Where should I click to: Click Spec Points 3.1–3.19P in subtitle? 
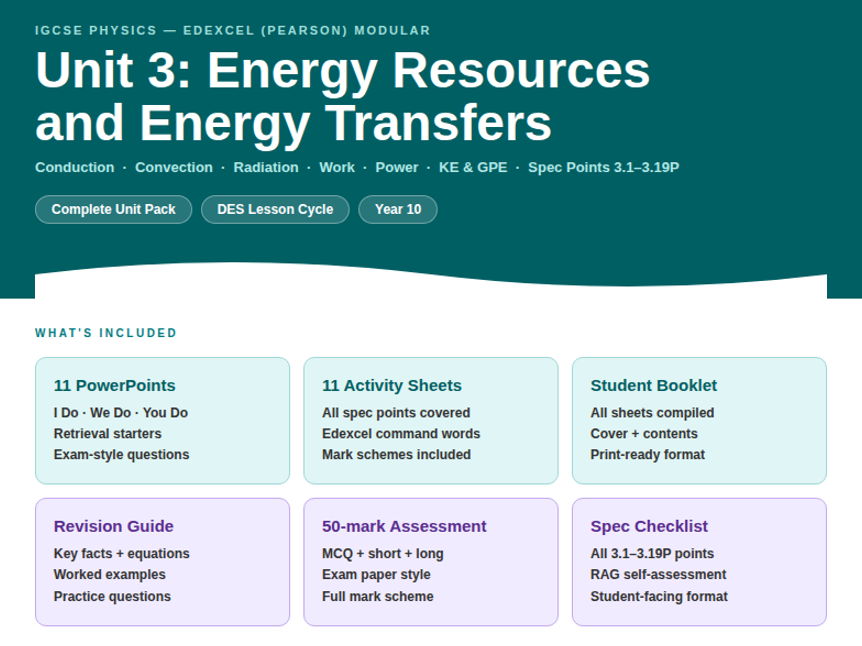pyautogui.click(x=604, y=167)
